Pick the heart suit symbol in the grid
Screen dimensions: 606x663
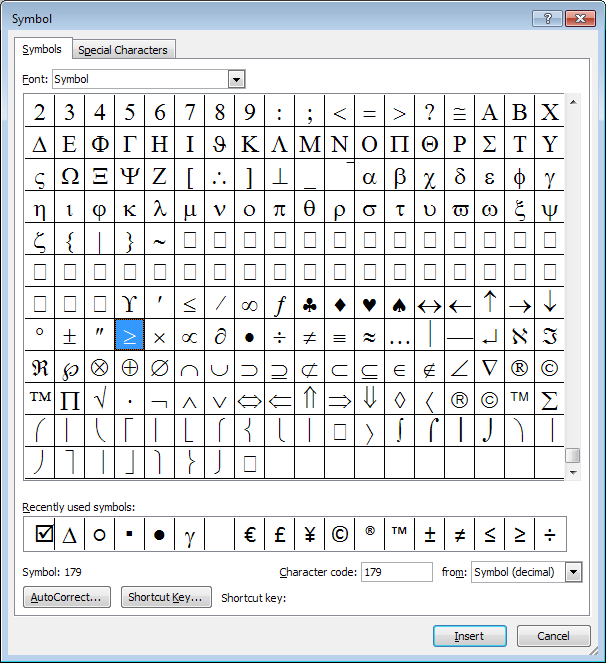370,303
